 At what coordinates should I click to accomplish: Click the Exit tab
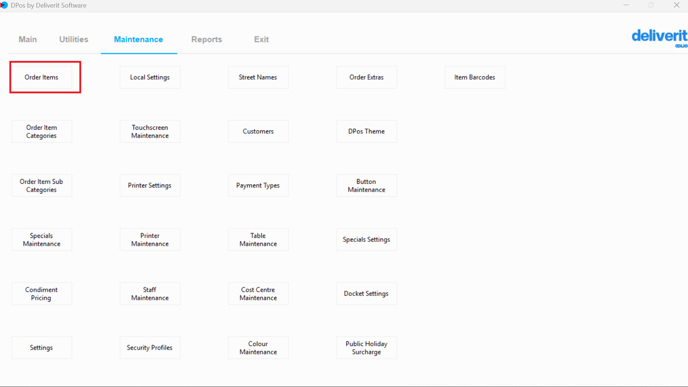tap(262, 39)
